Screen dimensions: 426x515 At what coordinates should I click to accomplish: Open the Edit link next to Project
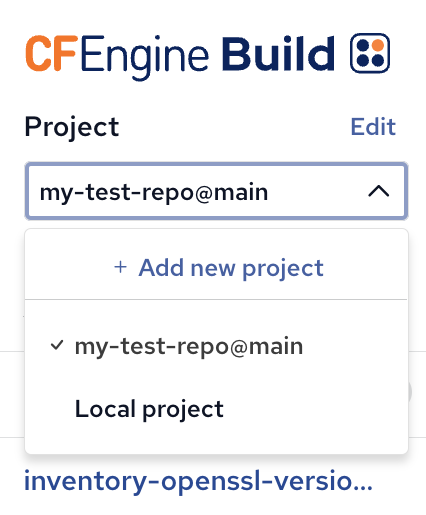(x=373, y=127)
